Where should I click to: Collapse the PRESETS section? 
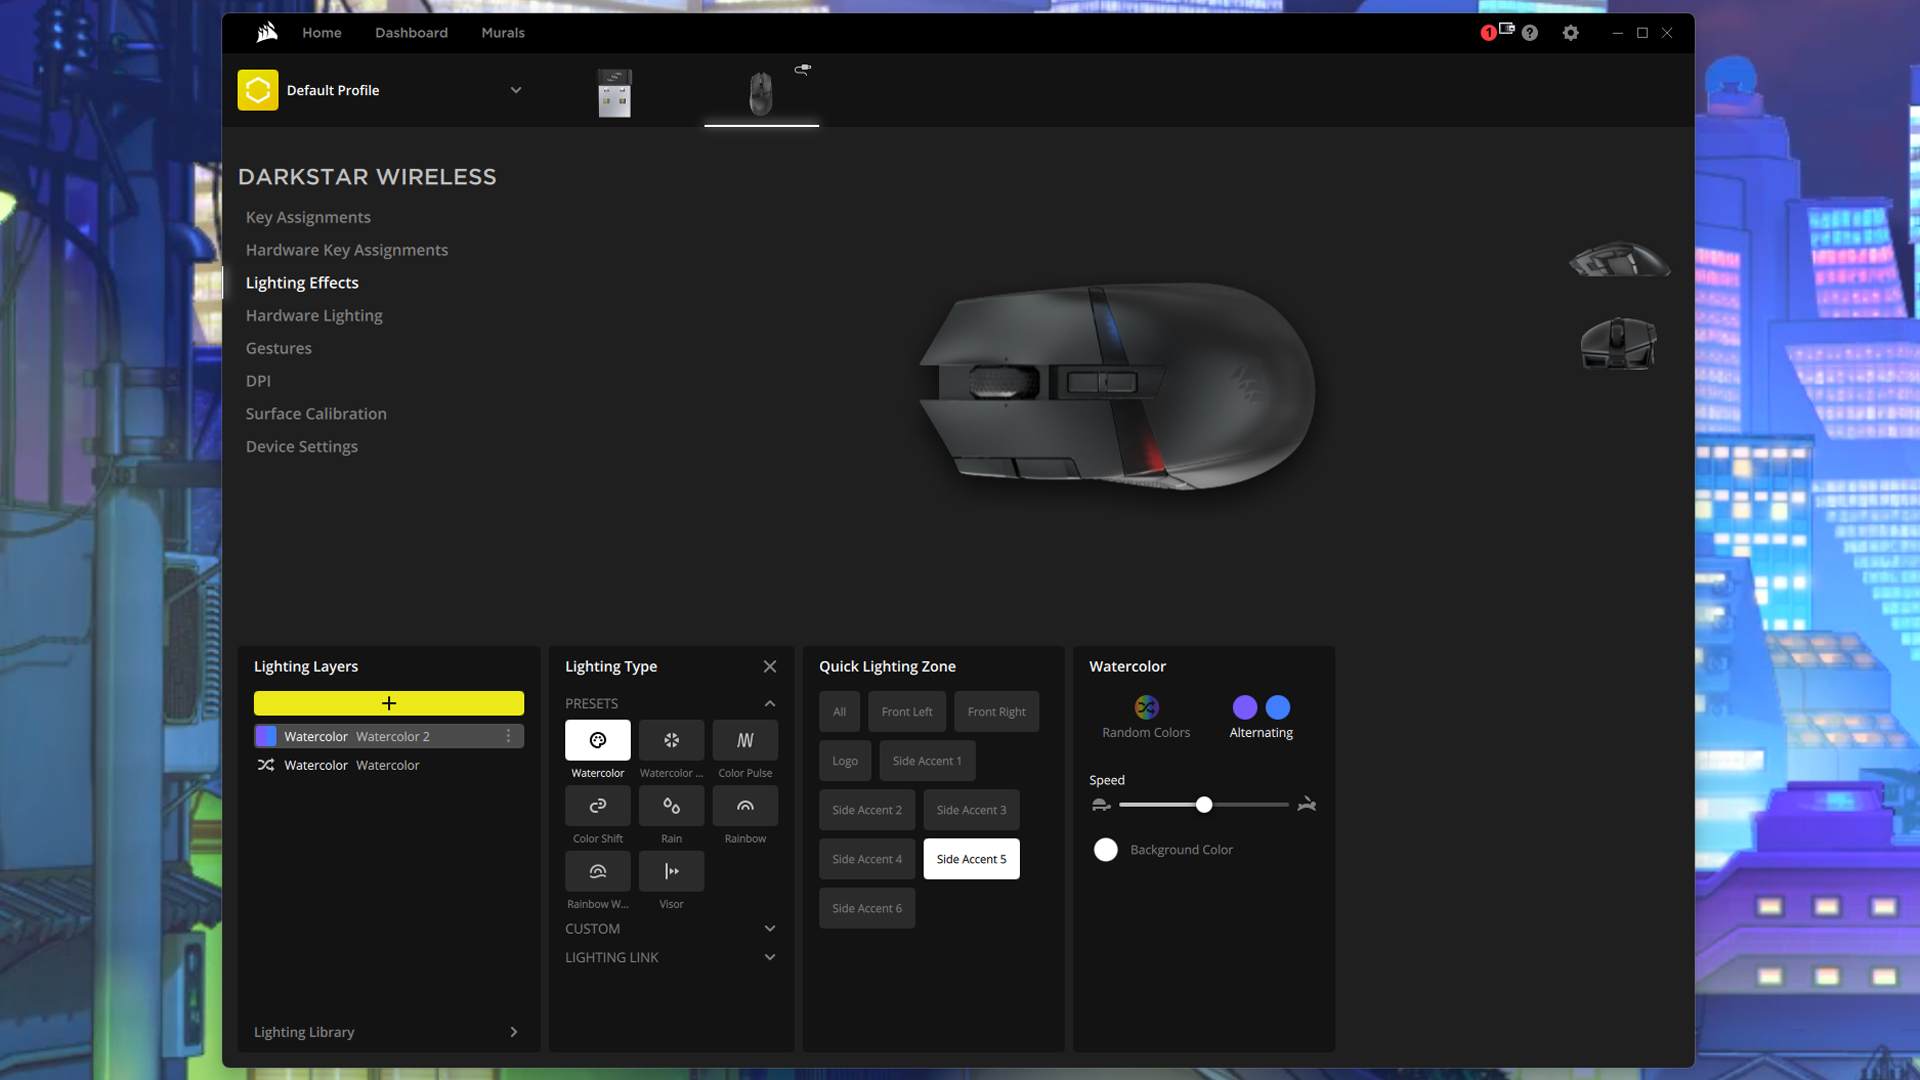pos(770,704)
